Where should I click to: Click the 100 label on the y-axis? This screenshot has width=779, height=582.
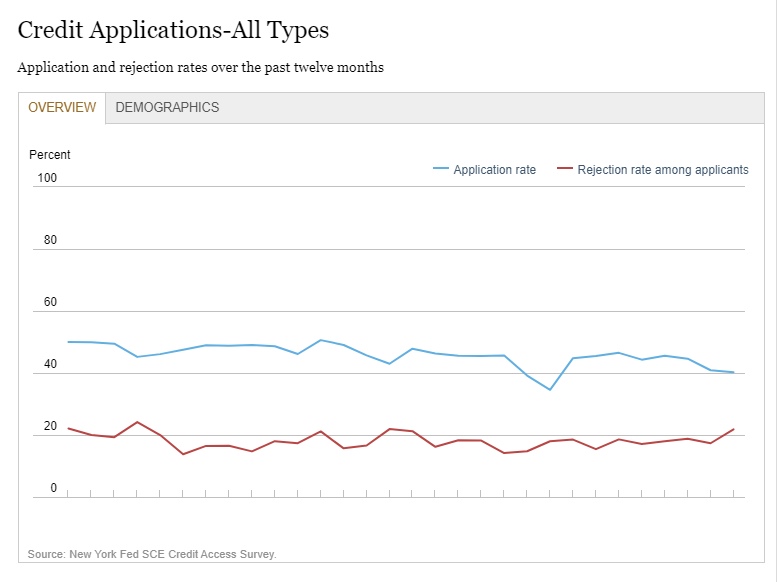47,178
